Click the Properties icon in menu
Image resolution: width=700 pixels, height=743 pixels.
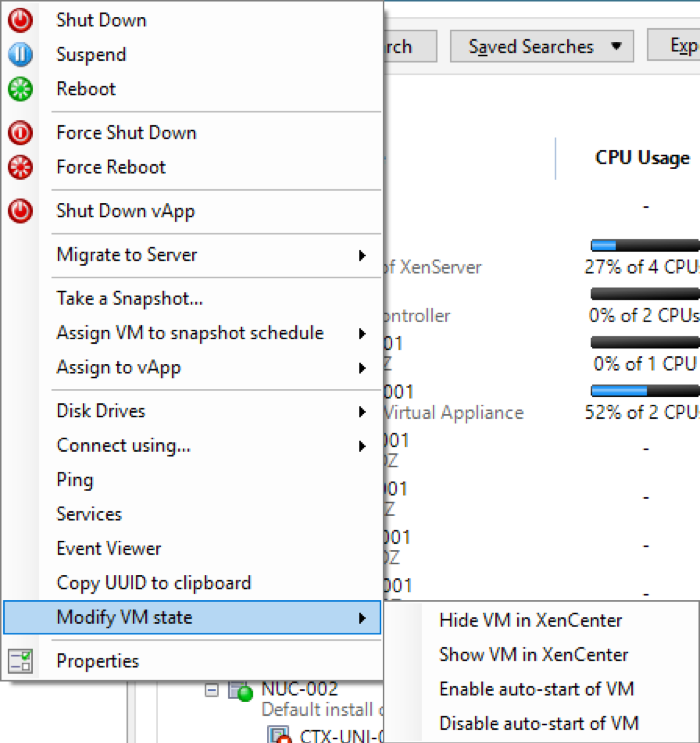click(x=20, y=661)
